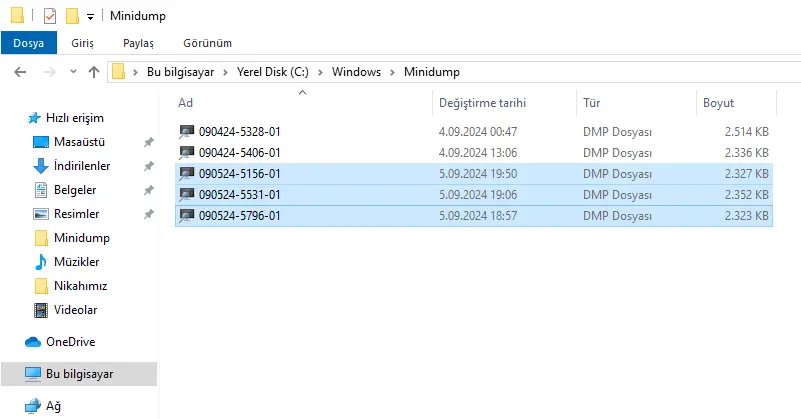Open the Paylaş ribbon tab
This screenshot has width=801, height=419.
click(x=138, y=43)
